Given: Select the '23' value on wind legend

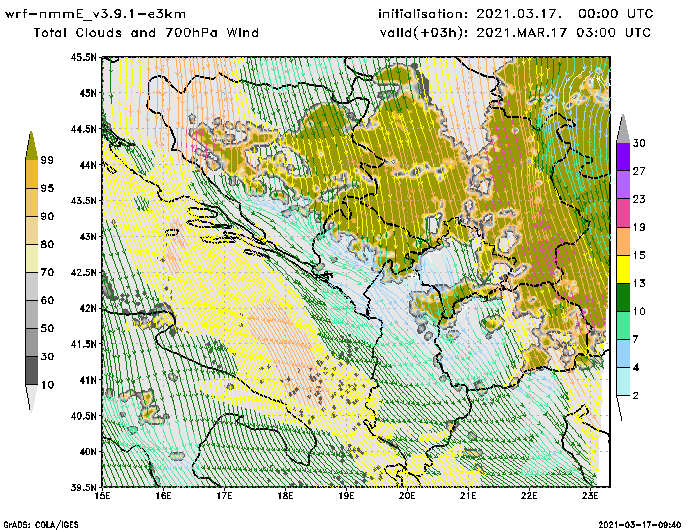Looking at the screenshot, I should tap(639, 199).
